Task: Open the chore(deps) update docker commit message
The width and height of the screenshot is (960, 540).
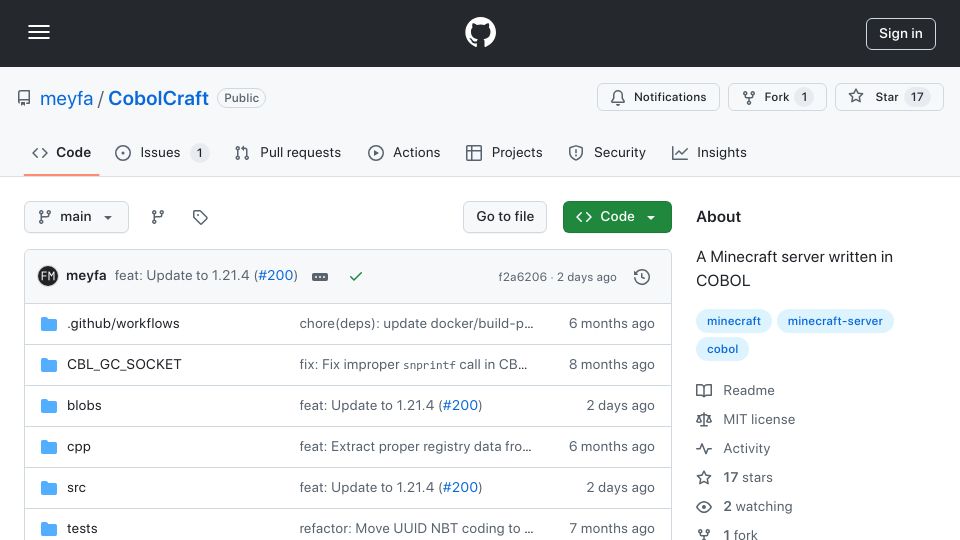Action: coord(416,323)
